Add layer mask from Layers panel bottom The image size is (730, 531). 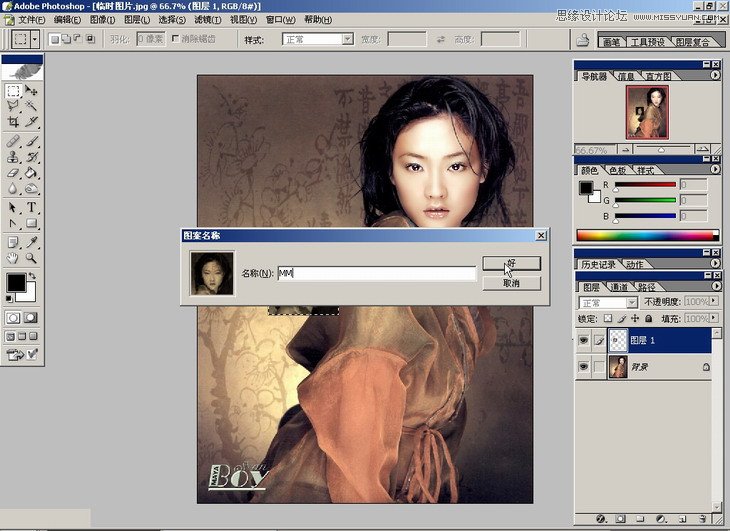(621, 518)
